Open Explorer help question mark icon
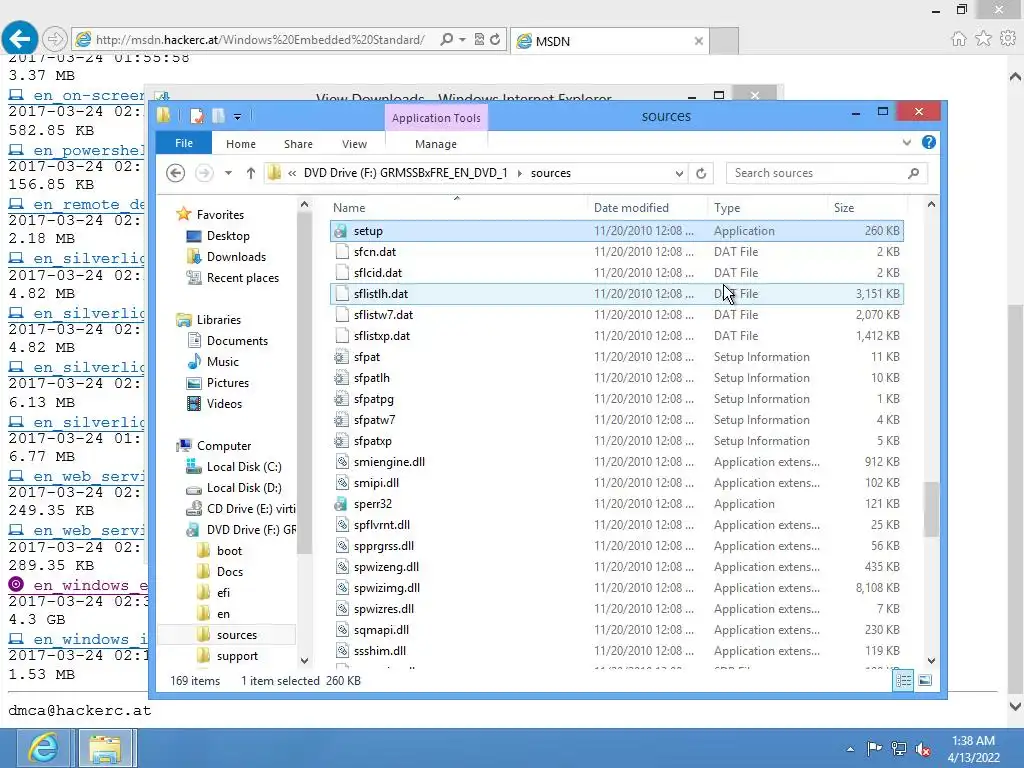The image size is (1024, 768). [x=929, y=142]
